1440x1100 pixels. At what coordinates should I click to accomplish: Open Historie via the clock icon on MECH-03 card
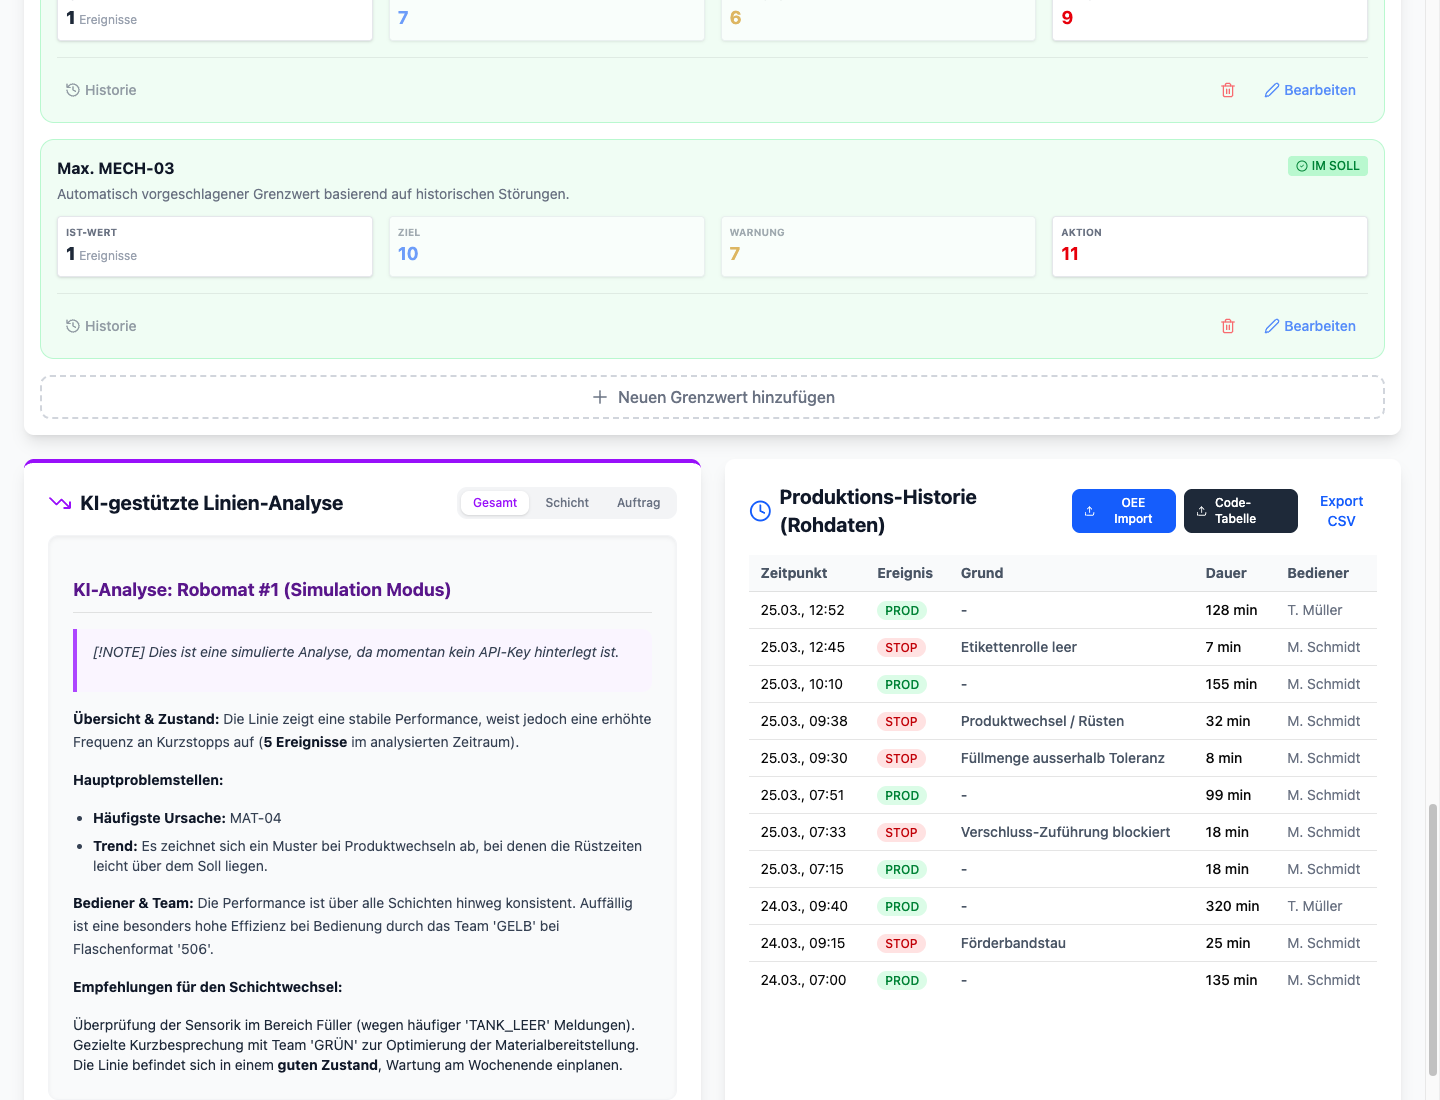point(72,326)
